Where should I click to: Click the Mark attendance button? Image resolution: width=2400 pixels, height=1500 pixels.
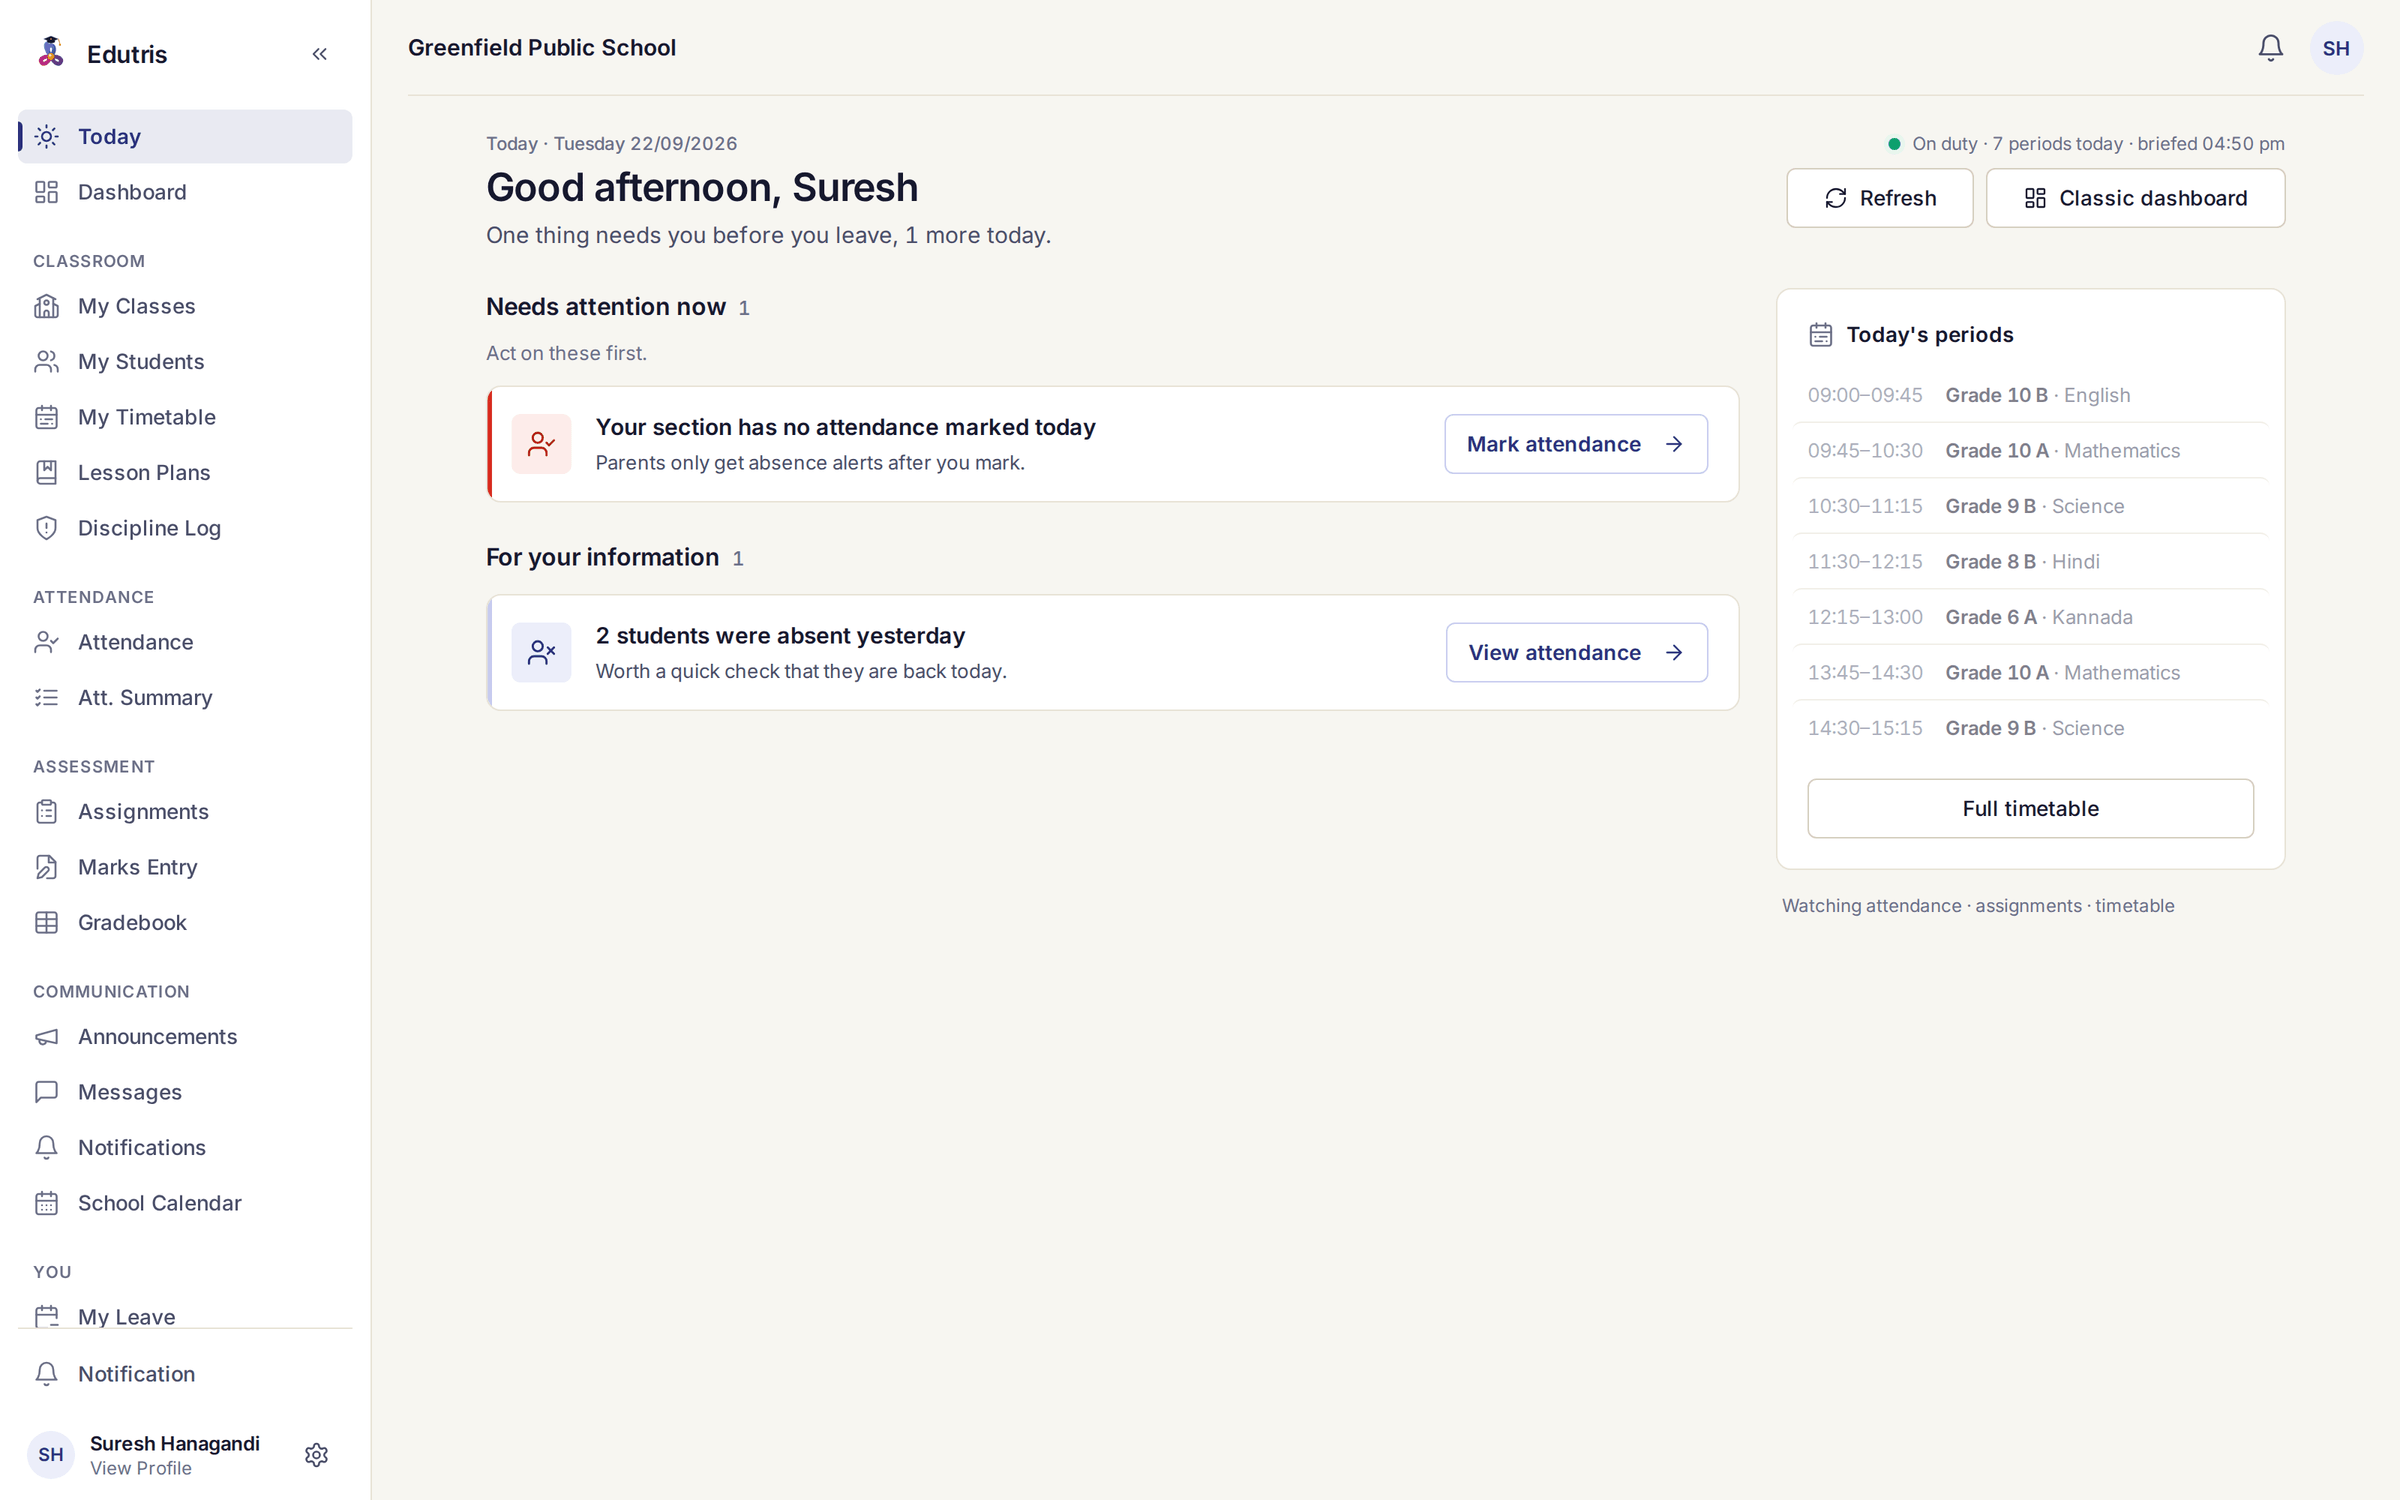click(x=1576, y=444)
